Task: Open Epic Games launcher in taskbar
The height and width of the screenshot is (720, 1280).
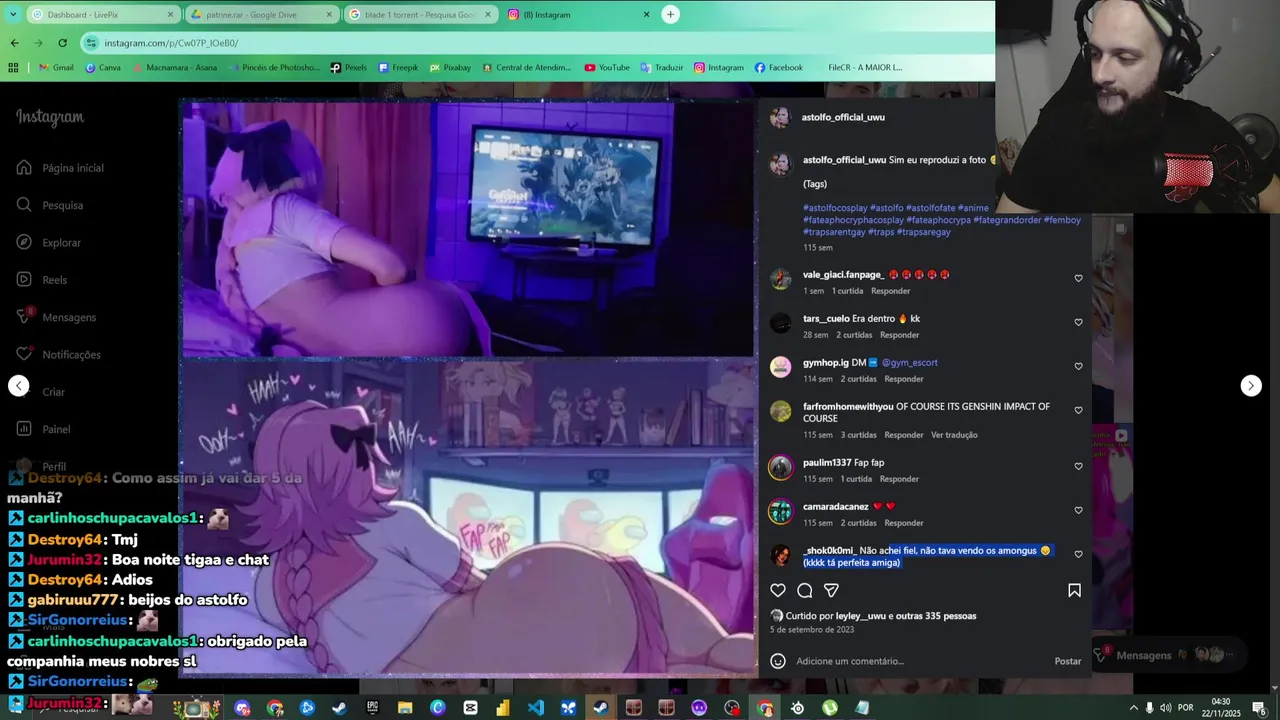Action: (x=372, y=708)
